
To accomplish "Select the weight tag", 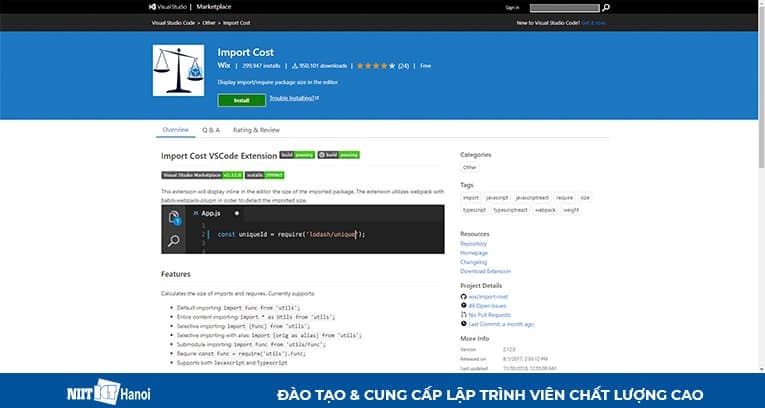I will click(x=571, y=210).
